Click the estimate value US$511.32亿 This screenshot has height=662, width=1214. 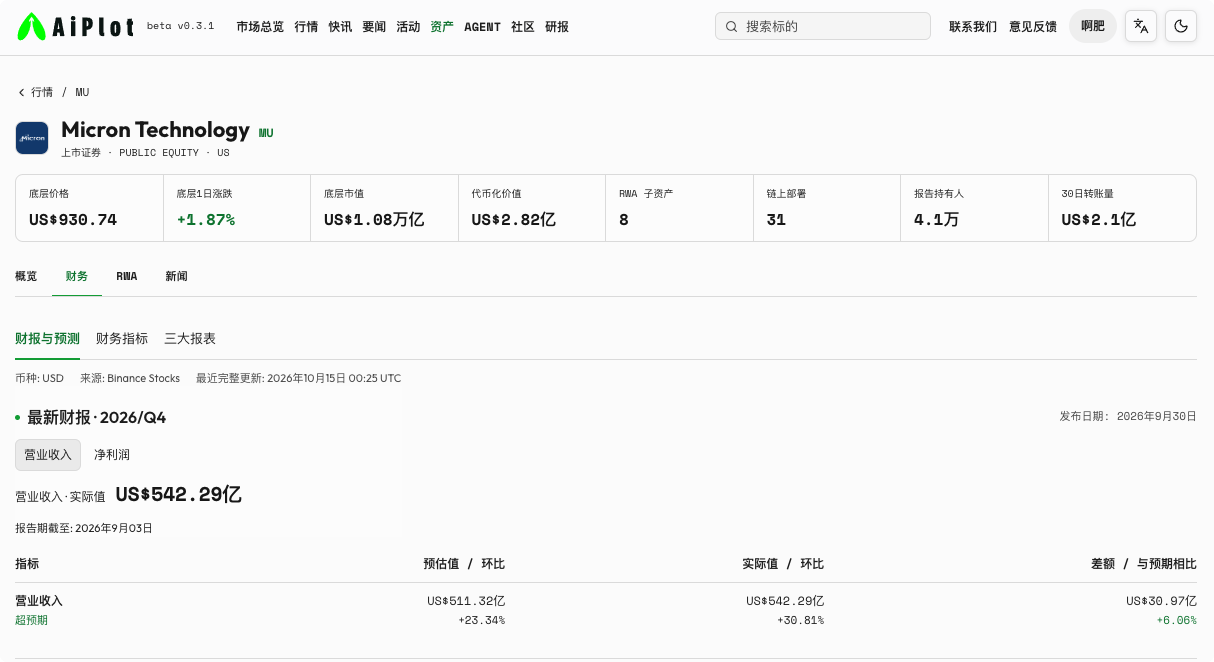(466, 601)
